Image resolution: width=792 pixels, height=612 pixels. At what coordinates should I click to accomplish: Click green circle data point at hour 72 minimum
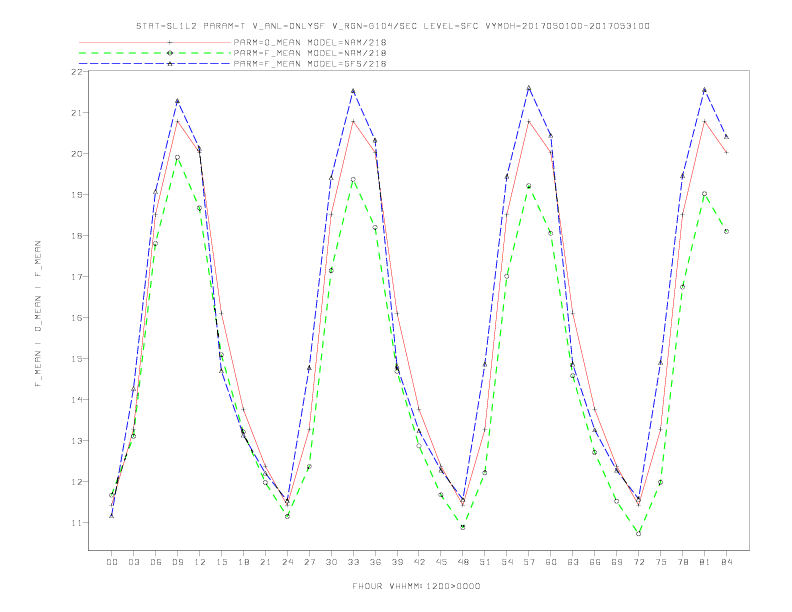click(638, 533)
